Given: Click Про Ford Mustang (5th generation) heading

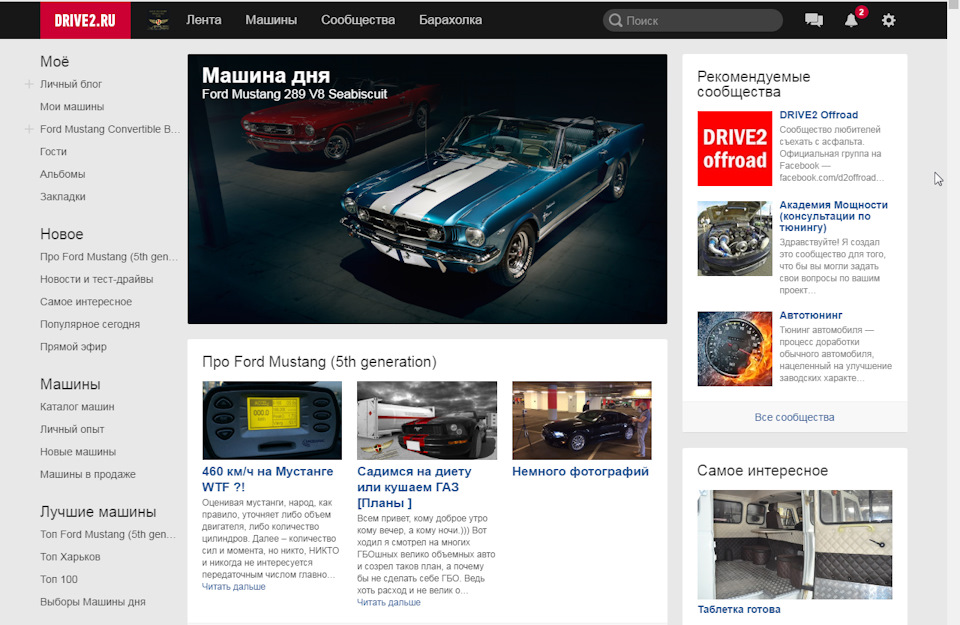Looking at the screenshot, I should click(319, 362).
